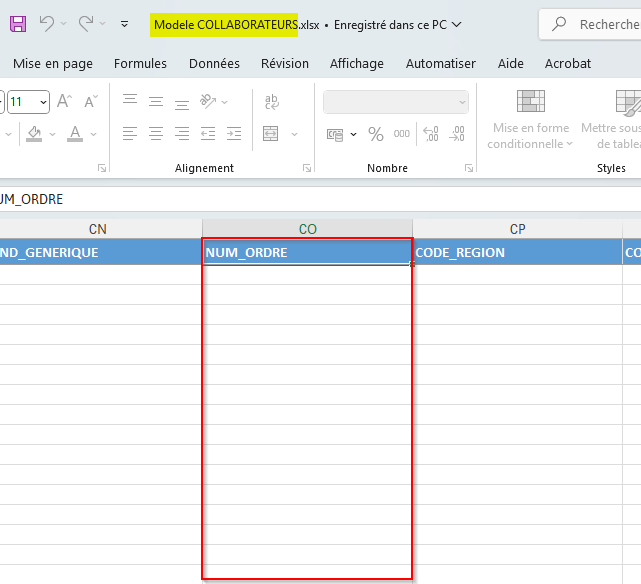Open the font color dropdown arrow
This screenshot has height=584, width=641.
94,134
